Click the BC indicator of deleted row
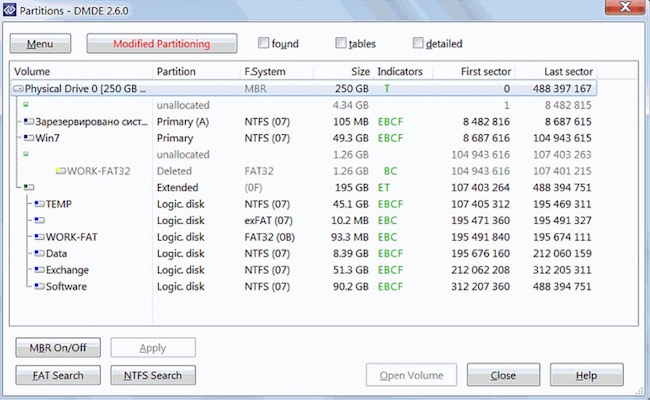 [390, 171]
